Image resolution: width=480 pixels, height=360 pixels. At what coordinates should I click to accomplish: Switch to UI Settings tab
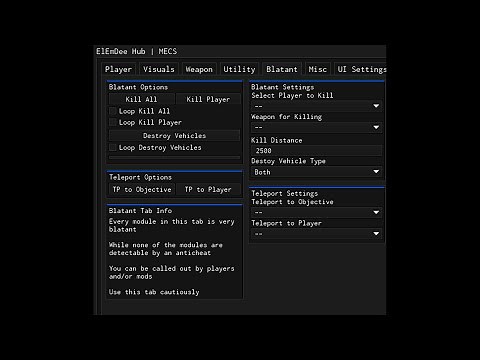(361, 69)
